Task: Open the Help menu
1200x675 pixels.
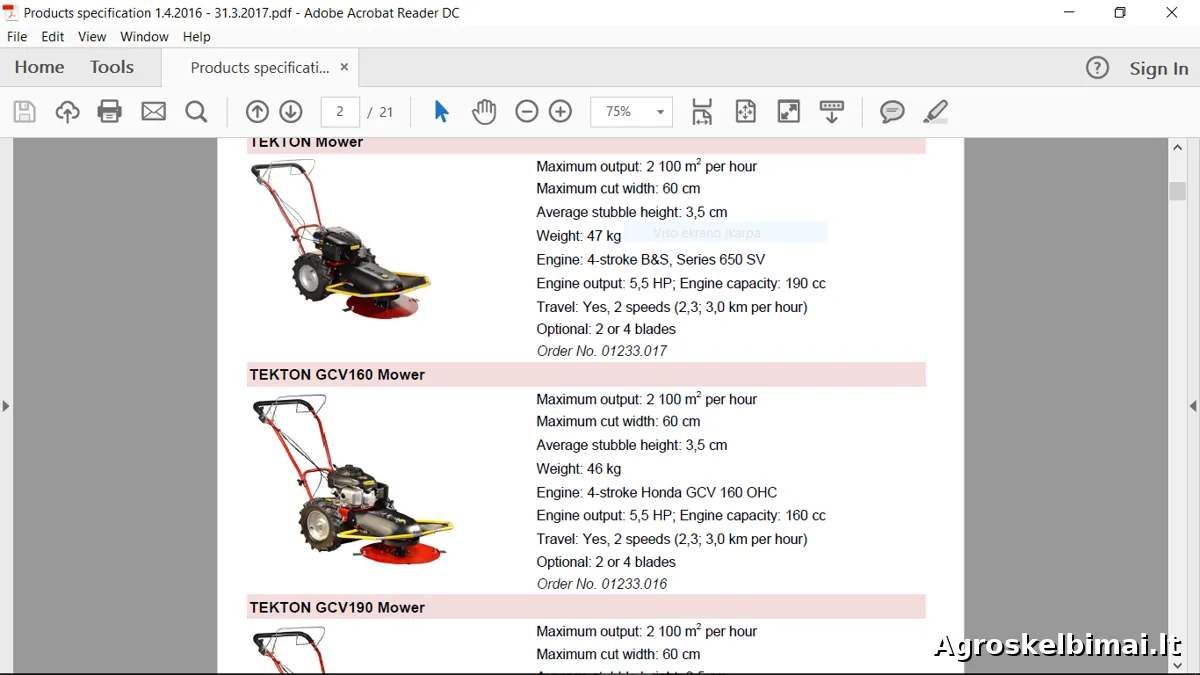Action: point(197,36)
